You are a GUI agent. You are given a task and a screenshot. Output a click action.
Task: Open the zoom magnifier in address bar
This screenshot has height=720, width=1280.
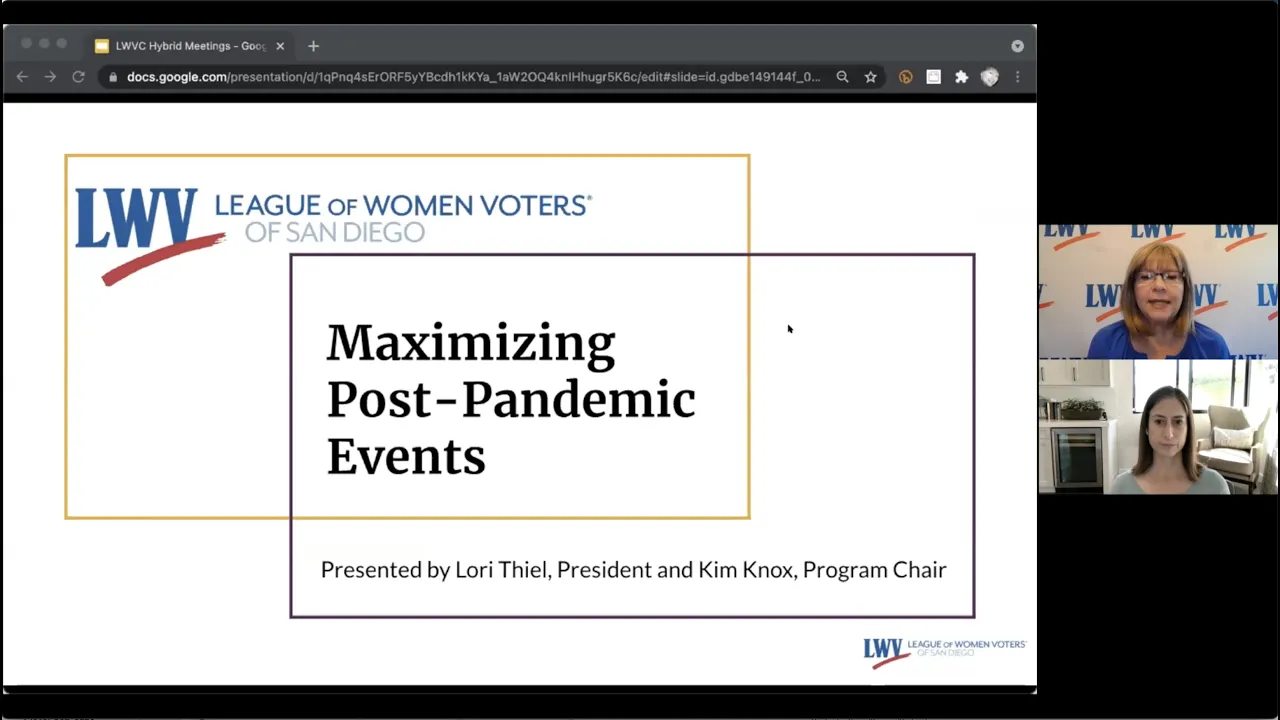[x=843, y=77]
